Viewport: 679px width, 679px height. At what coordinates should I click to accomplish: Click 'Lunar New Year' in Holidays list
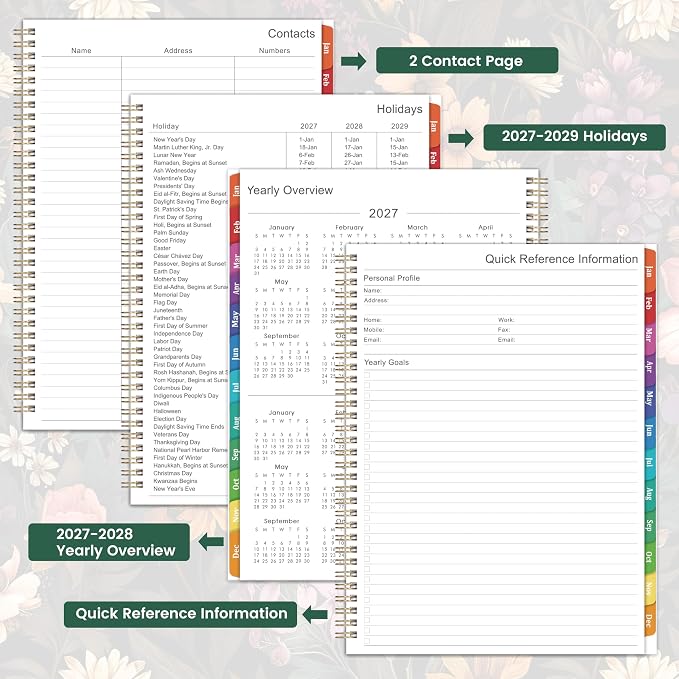[175, 155]
